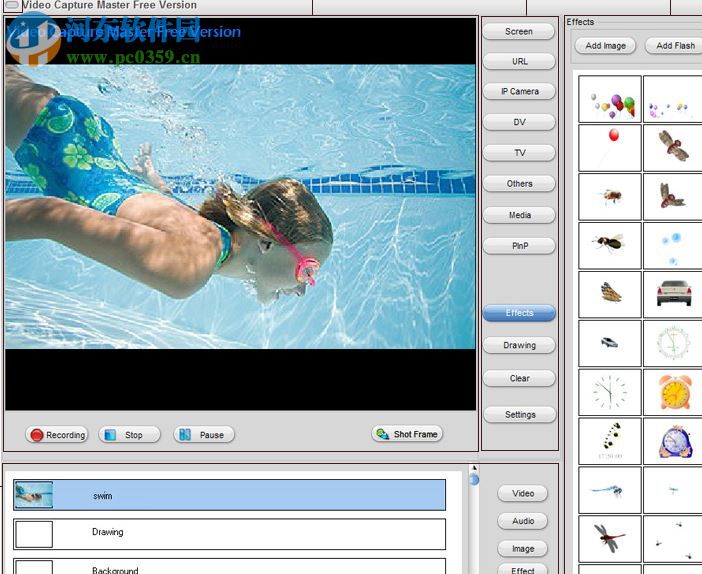Screen dimensions: 702x574
Task: Open the Others source option
Action: [519, 184]
